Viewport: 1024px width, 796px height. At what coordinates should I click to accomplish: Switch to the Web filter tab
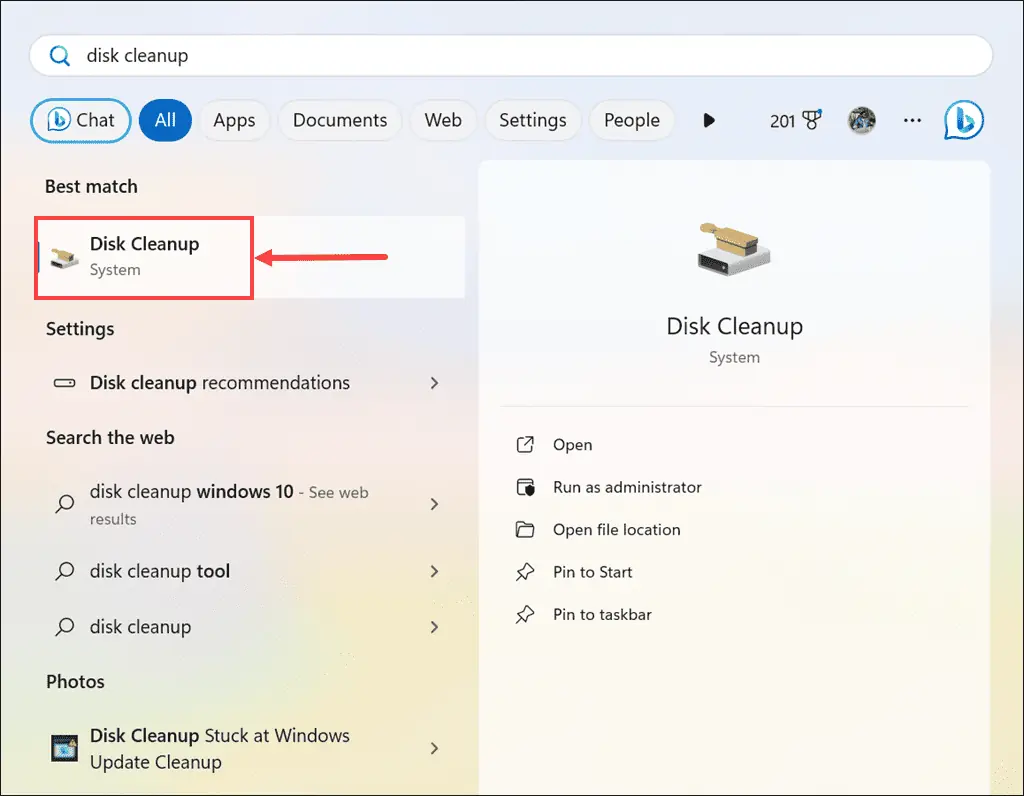click(x=443, y=120)
